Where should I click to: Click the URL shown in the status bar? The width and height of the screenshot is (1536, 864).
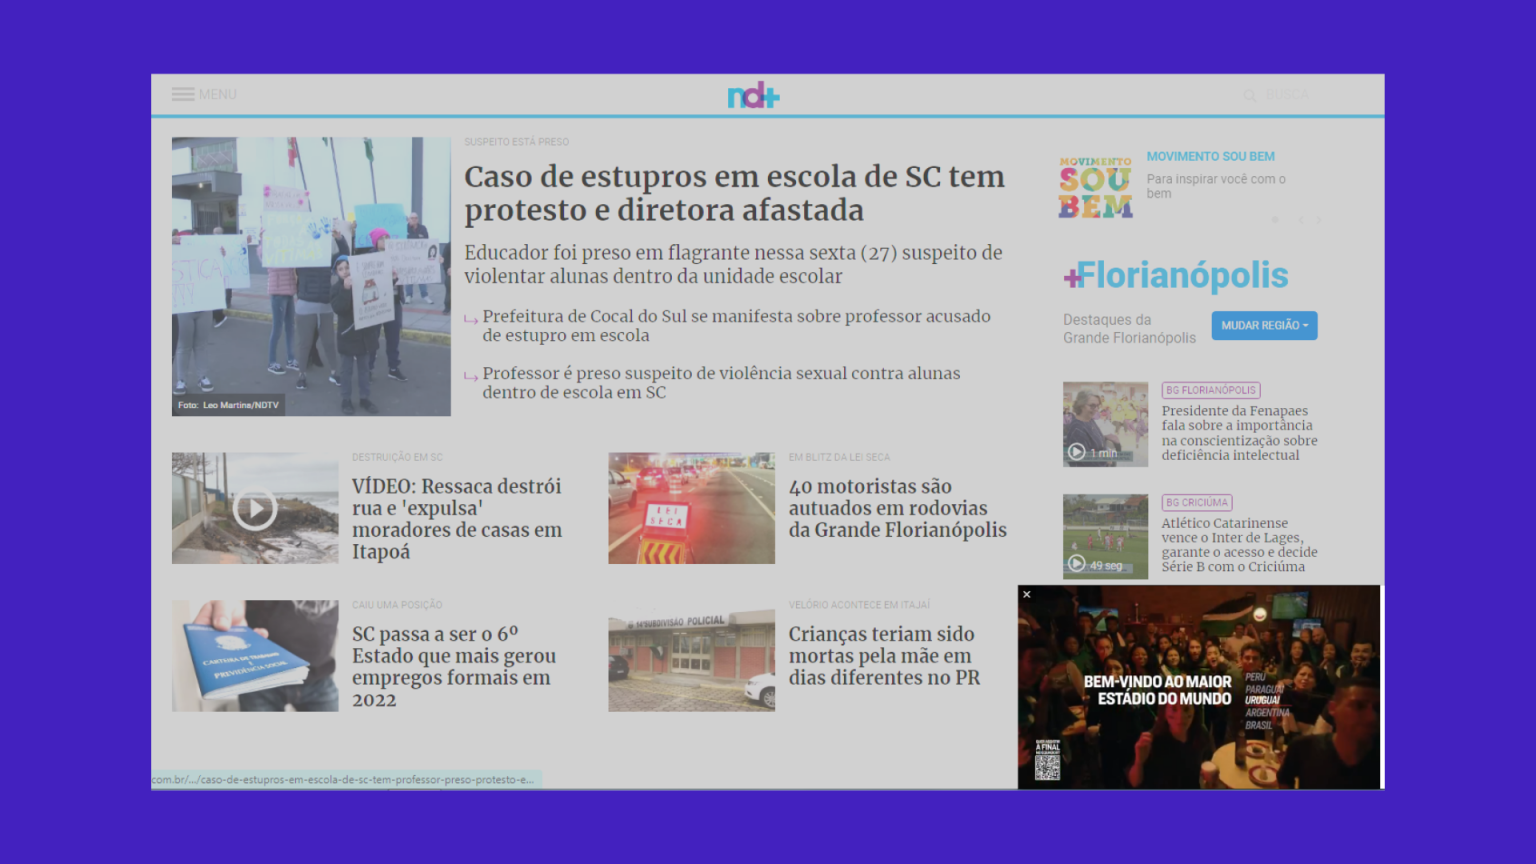coord(345,778)
